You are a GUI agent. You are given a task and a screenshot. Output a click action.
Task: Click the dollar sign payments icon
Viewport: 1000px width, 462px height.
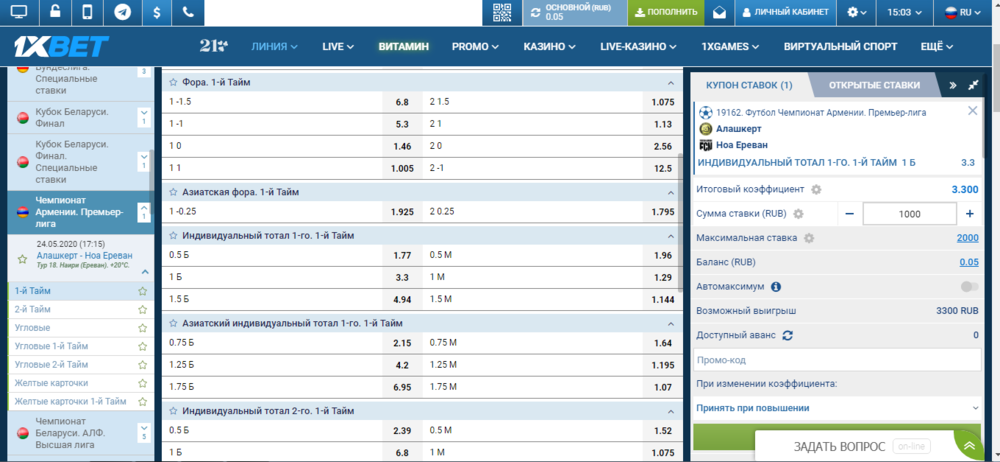tap(157, 12)
